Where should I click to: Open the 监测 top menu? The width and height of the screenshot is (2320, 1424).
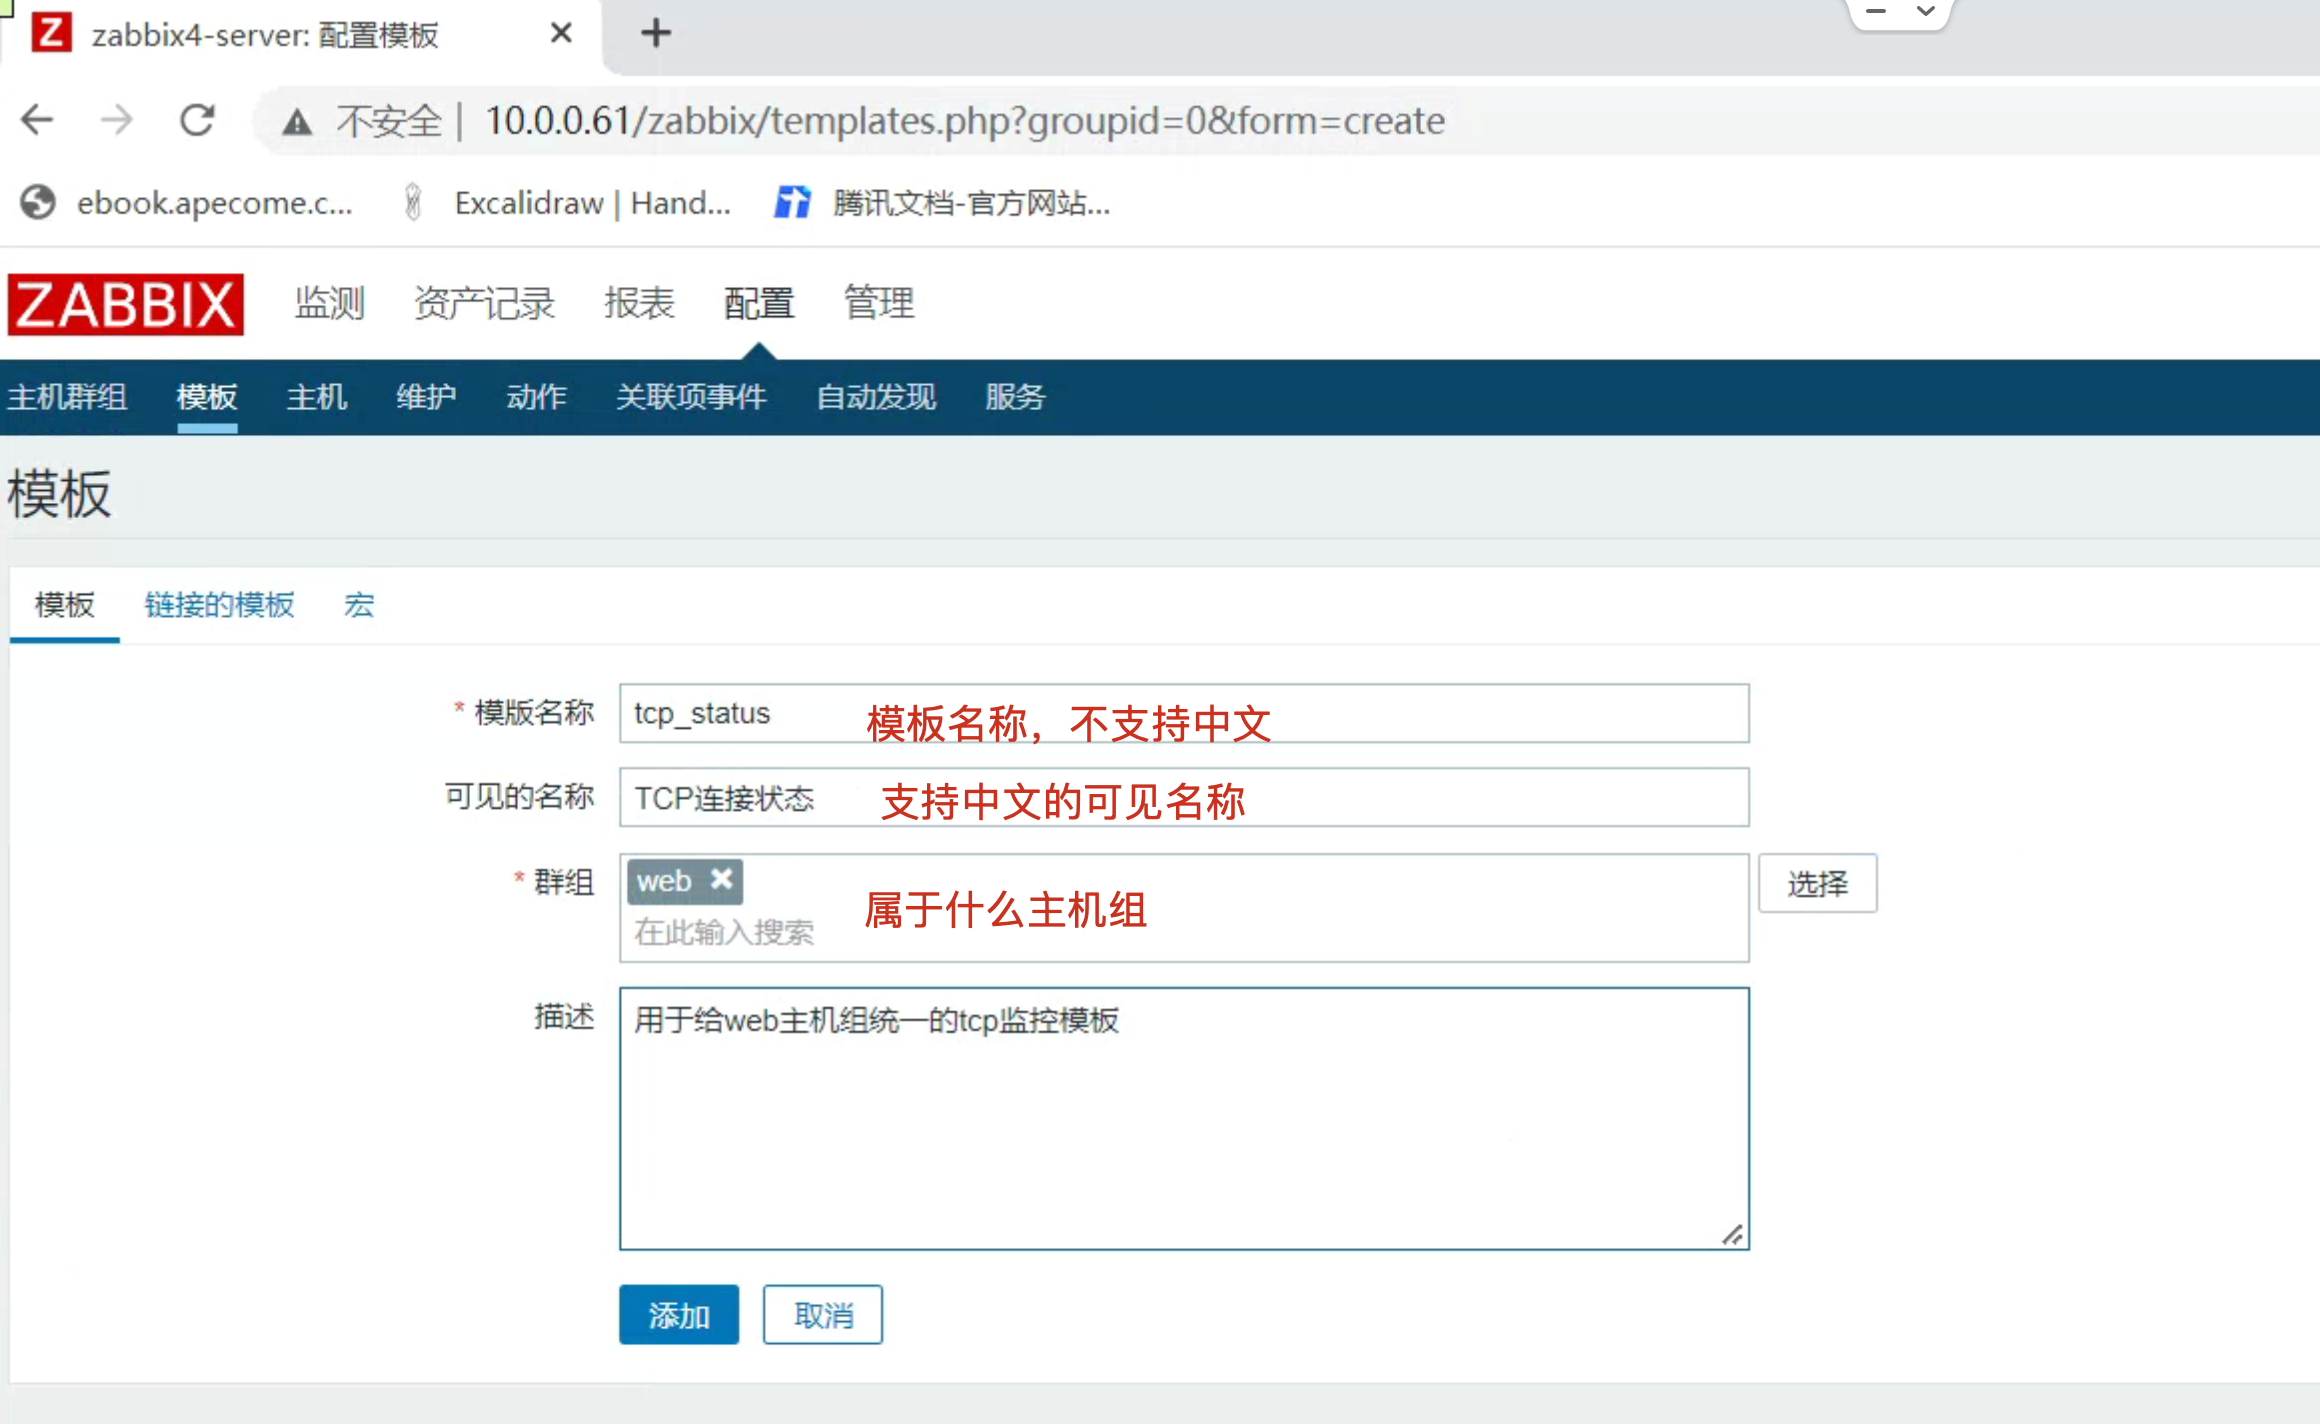pos(330,302)
